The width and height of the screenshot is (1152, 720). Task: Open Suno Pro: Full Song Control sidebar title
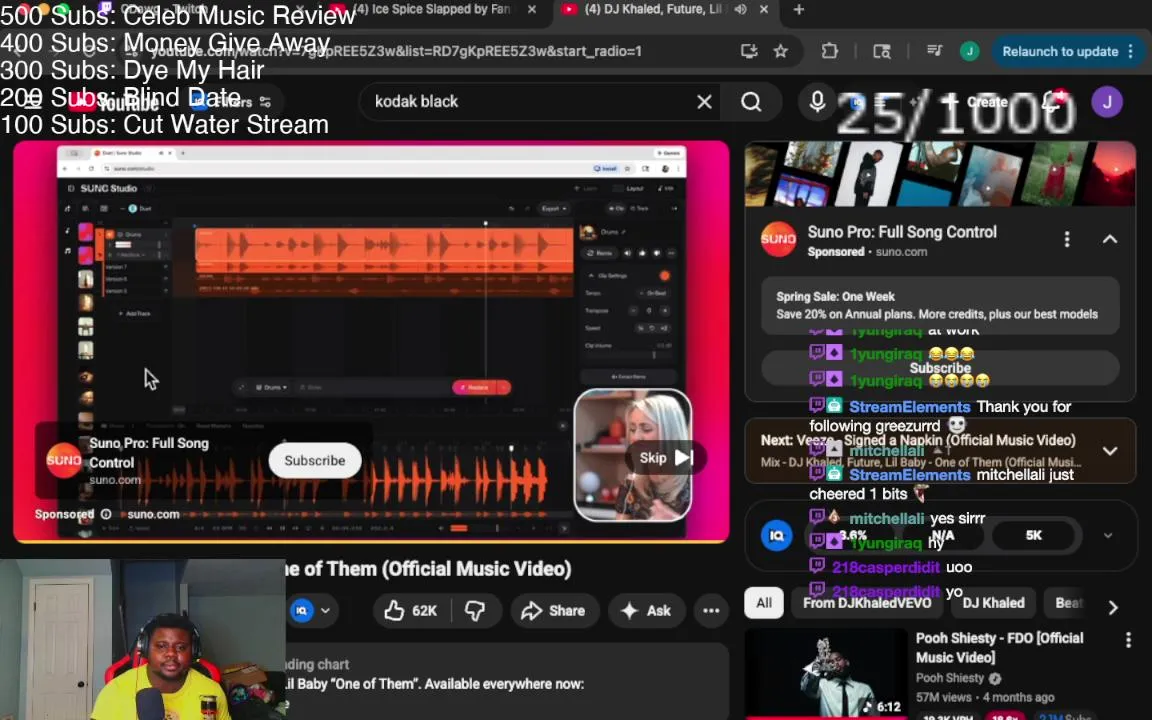(x=902, y=232)
